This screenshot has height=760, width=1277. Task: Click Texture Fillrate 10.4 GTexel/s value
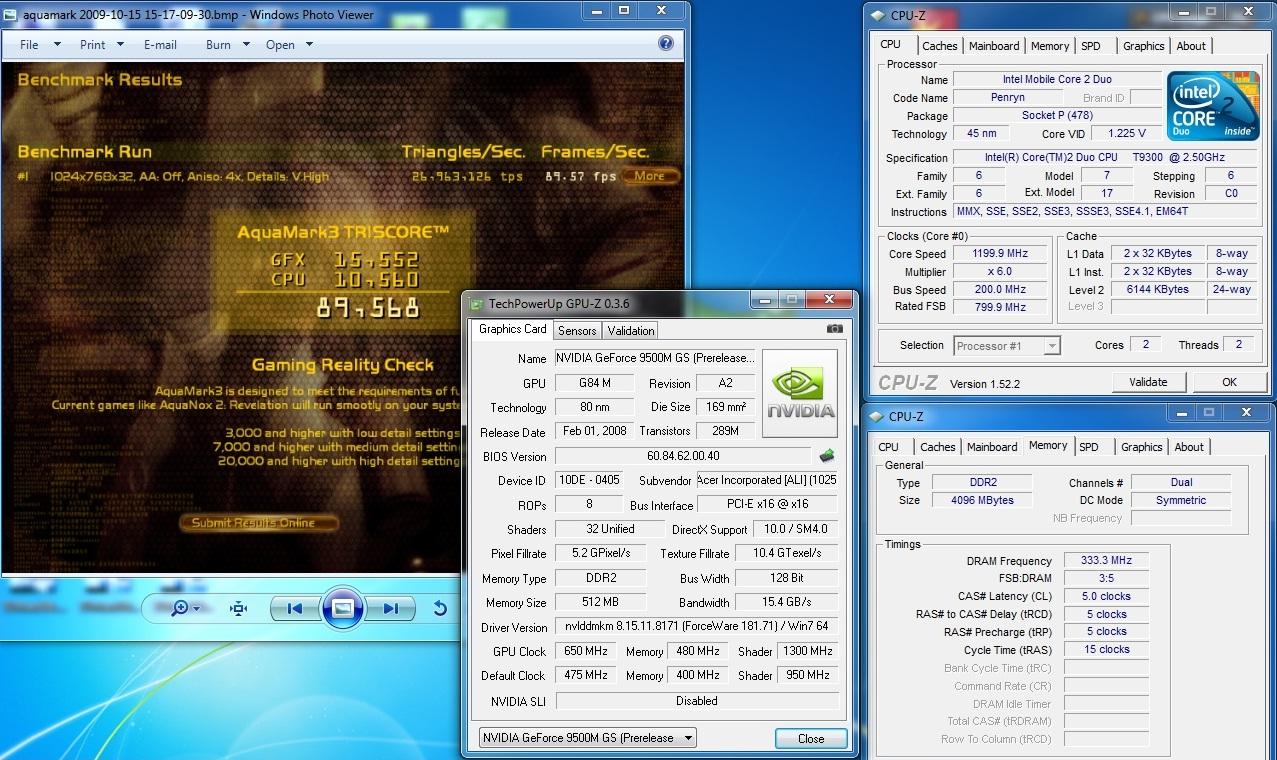tap(786, 553)
